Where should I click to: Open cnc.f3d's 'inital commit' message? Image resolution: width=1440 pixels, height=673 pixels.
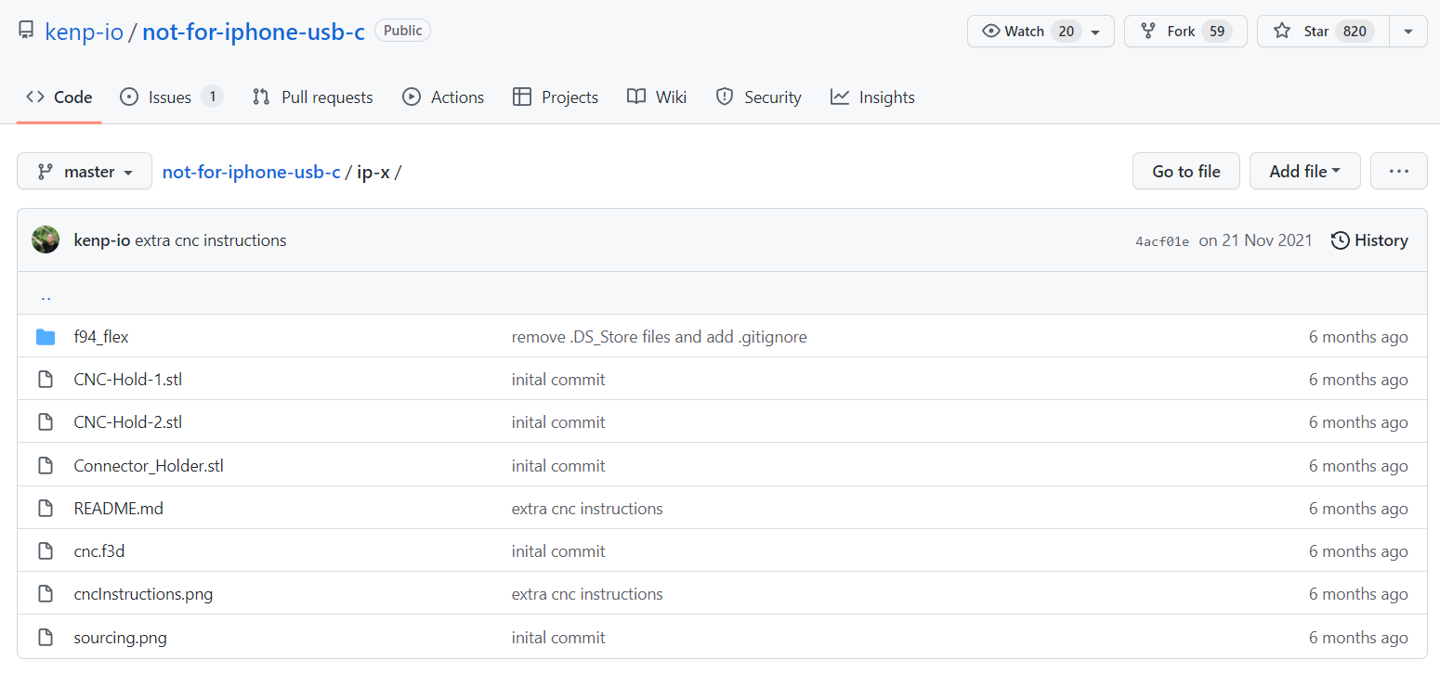(x=558, y=551)
